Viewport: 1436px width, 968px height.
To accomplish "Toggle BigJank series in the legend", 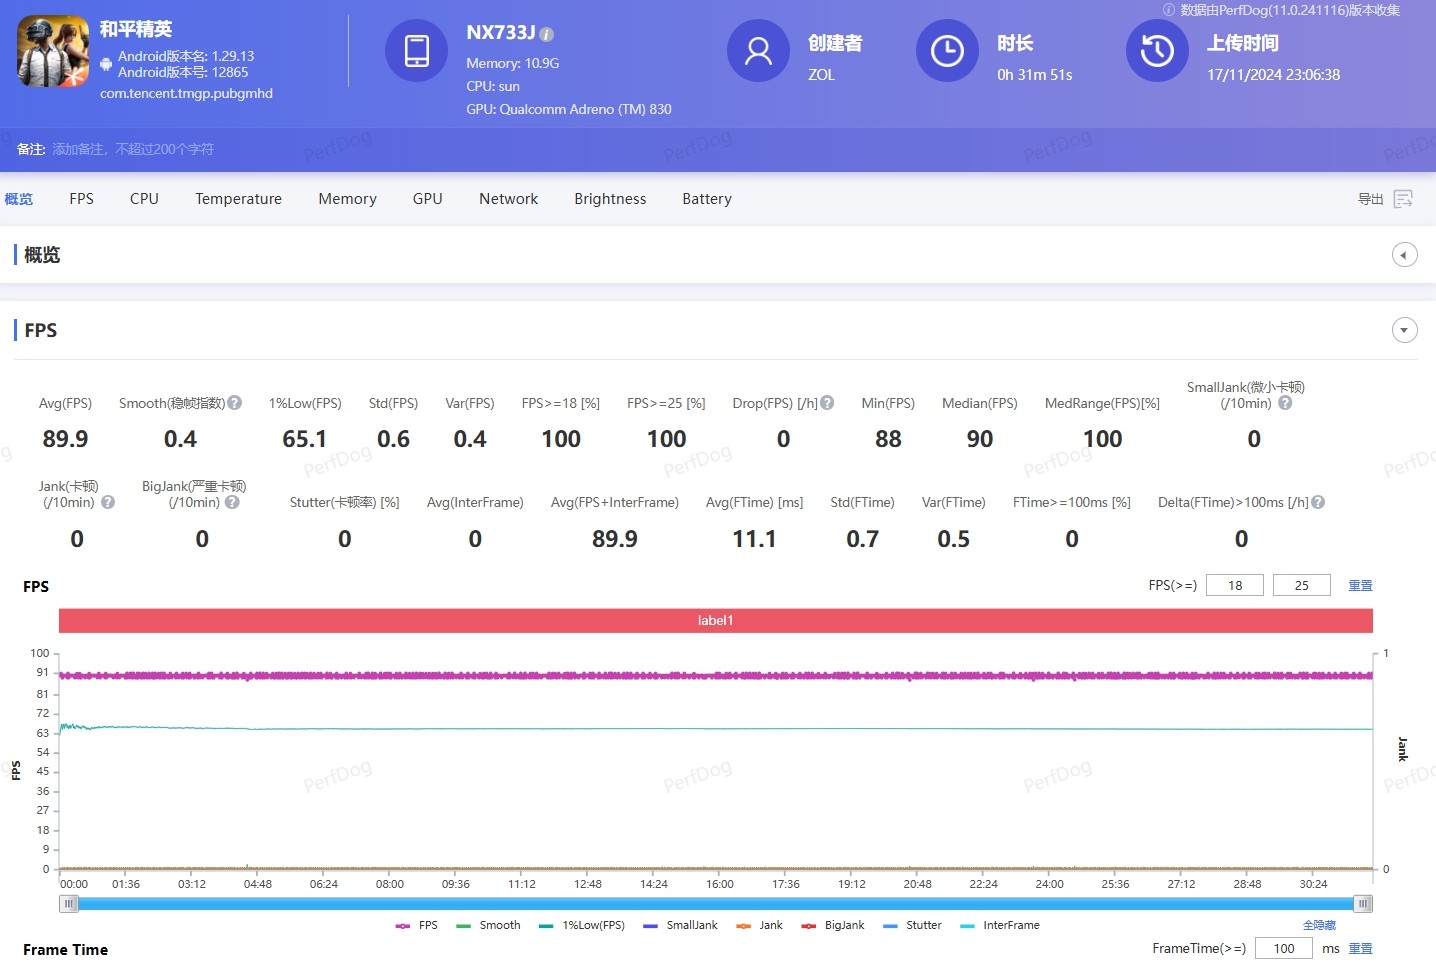I will click(833, 925).
